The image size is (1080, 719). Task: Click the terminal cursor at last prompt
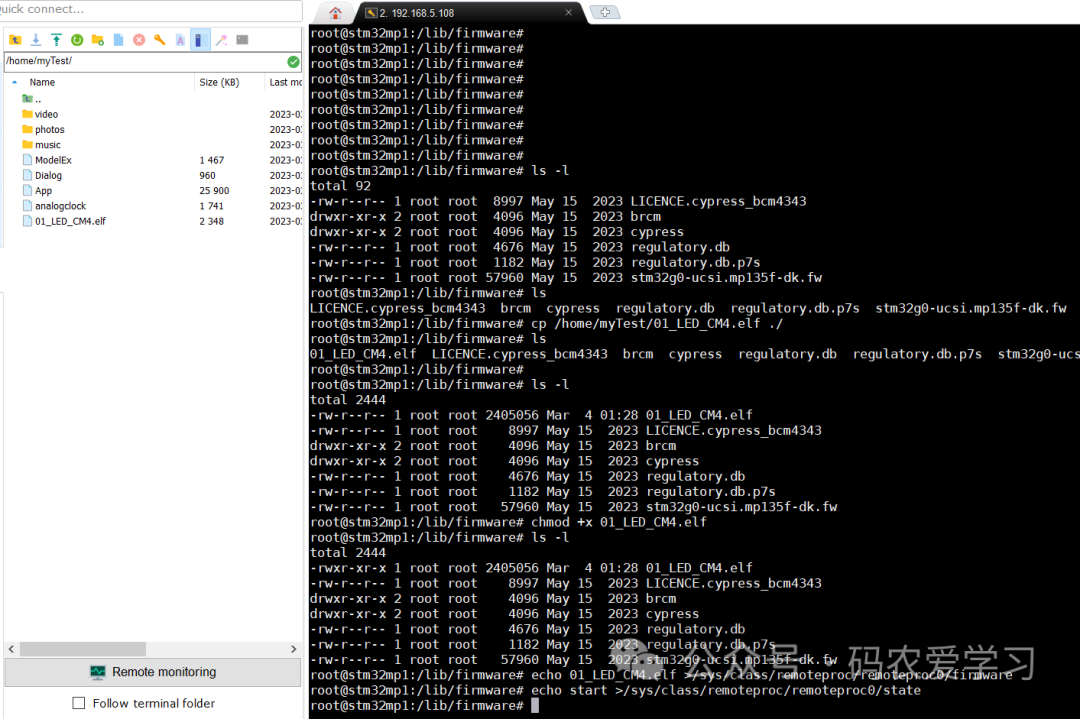(535, 706)
